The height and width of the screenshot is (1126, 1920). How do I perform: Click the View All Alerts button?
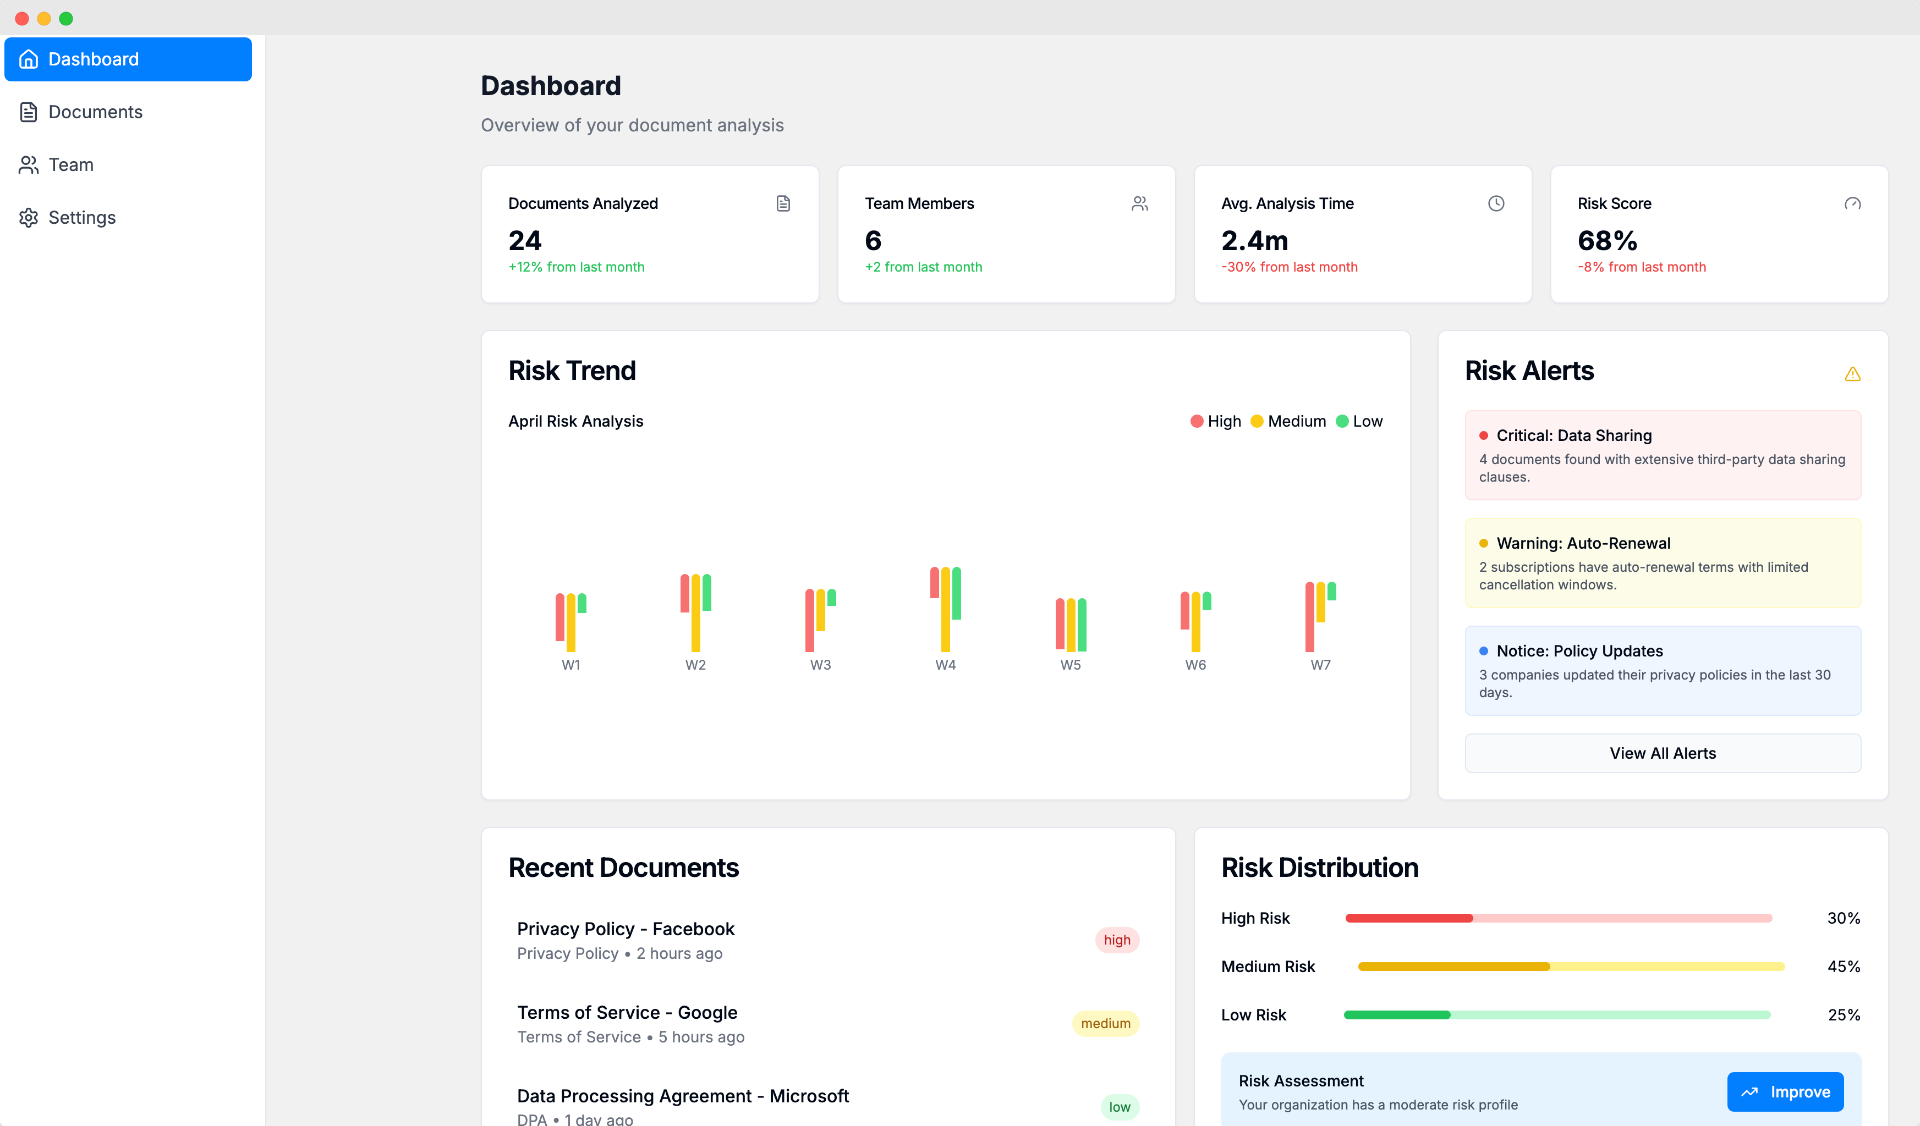1663,753
